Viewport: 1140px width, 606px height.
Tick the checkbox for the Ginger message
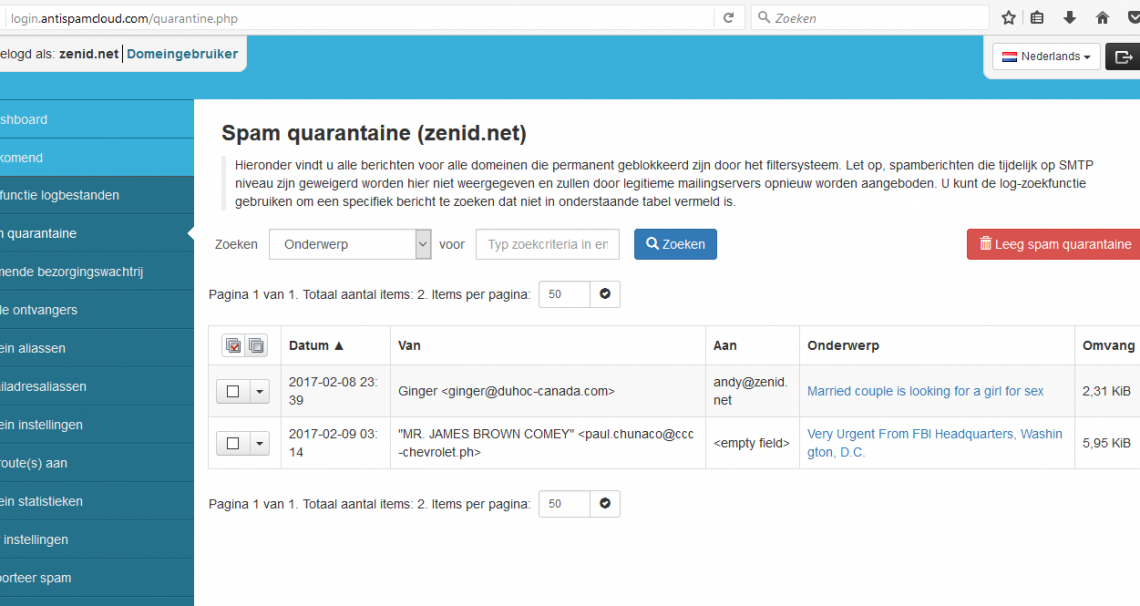pos(233,392)
